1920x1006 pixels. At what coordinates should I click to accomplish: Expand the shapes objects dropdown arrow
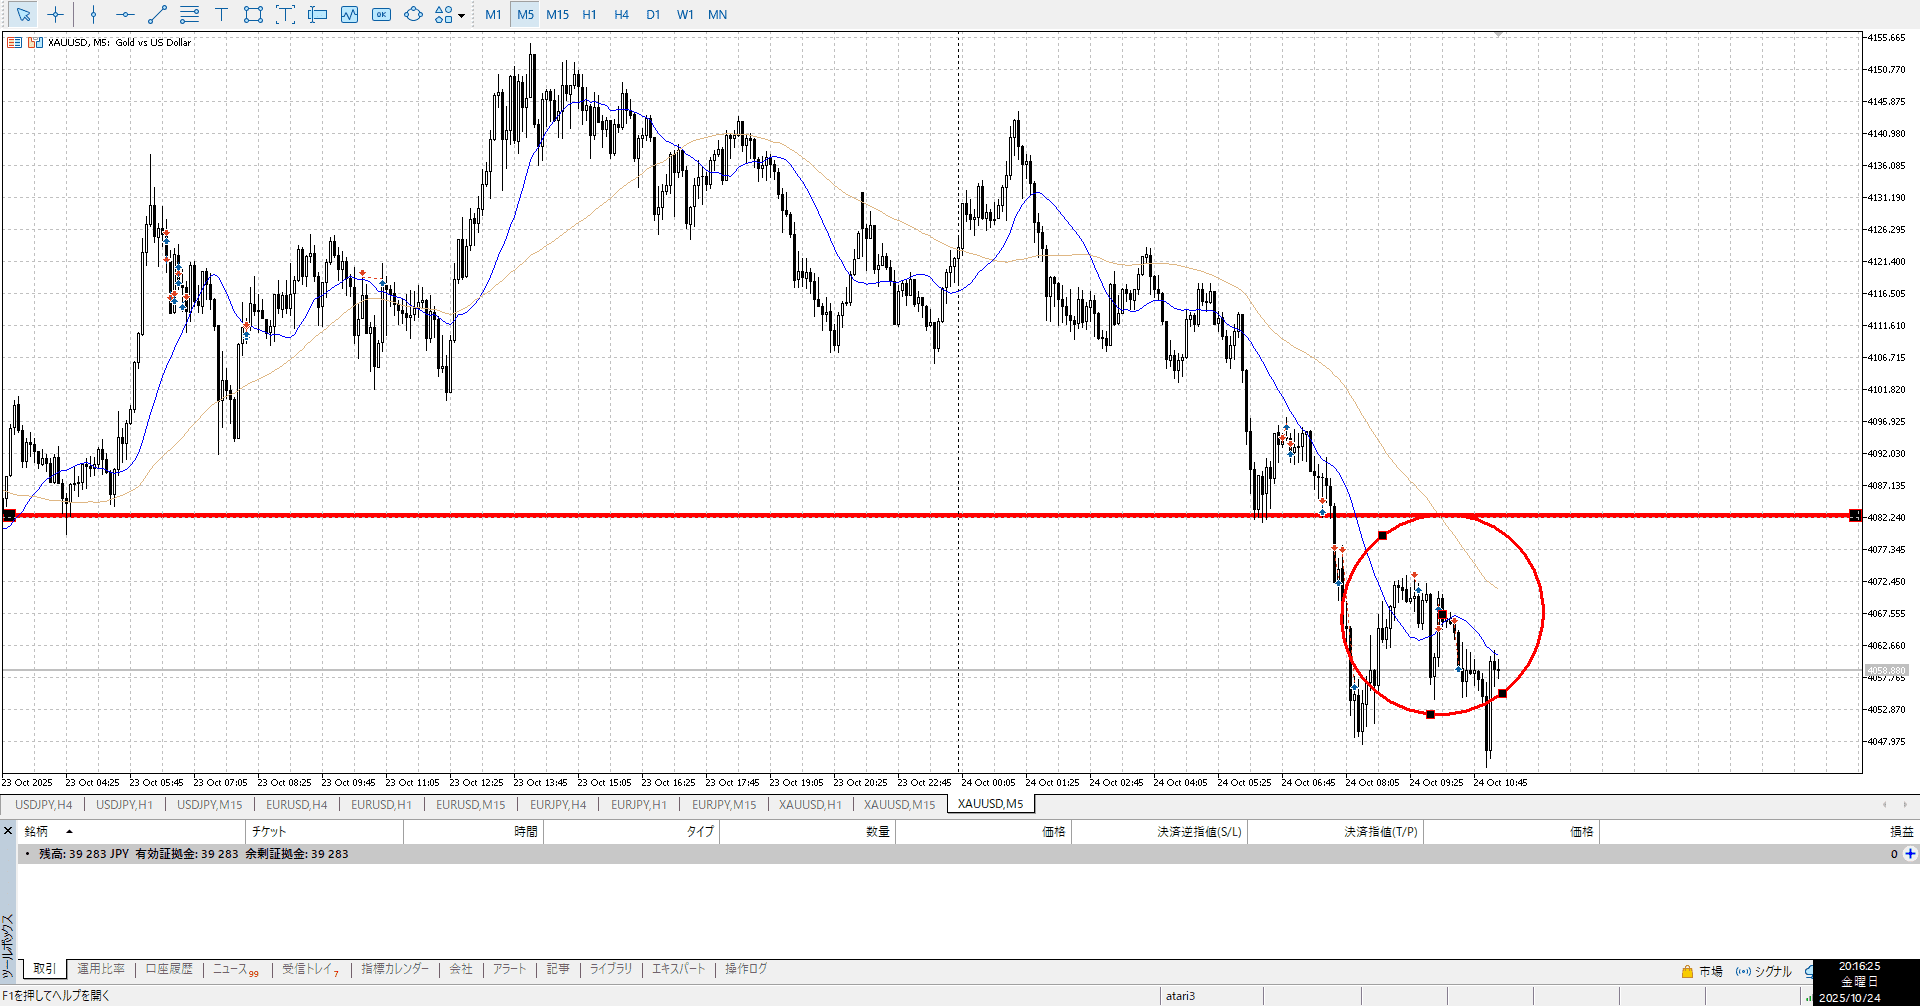click(461, 16)
